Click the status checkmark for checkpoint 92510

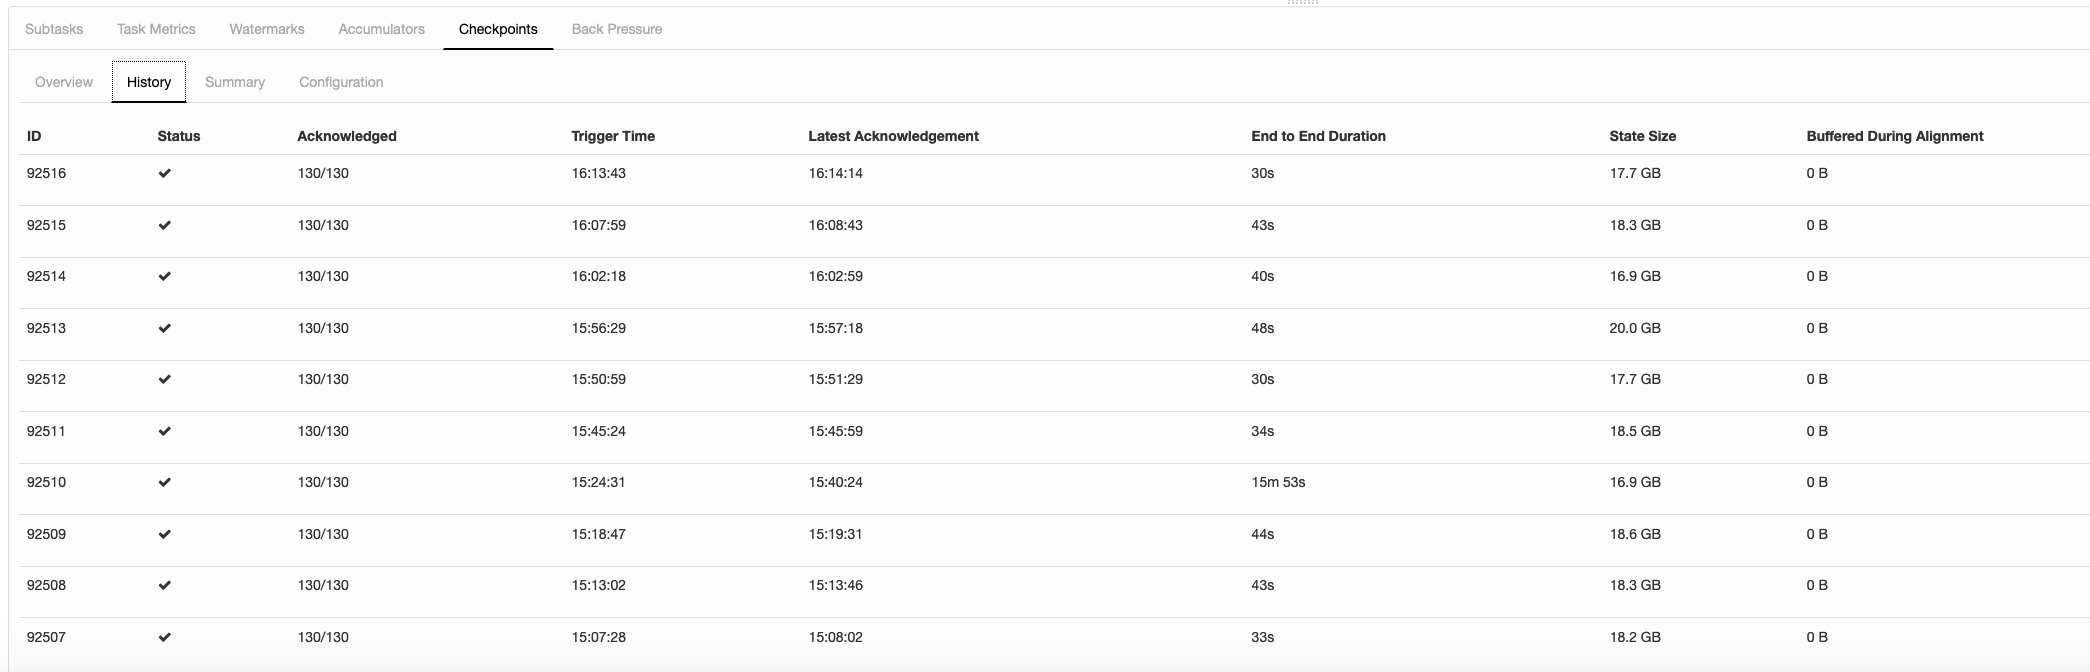click(x=165, y=483)
